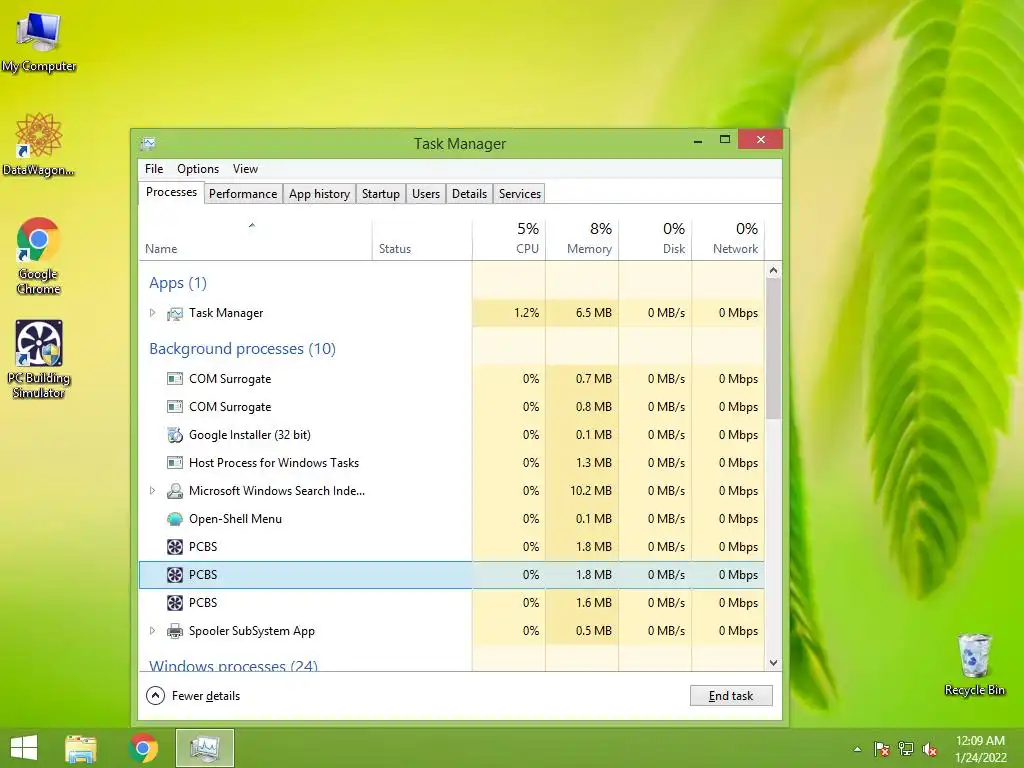The height and width of the screenshot is (768, 1024).
Task: Maximize the Task Manager window
Action: pos(724,140)
